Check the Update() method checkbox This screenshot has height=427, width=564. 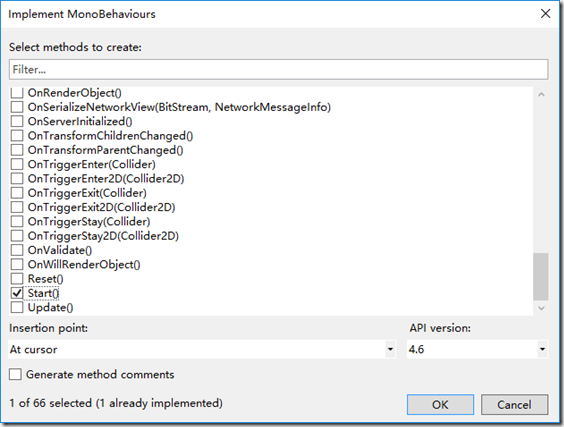pos(17,308)
